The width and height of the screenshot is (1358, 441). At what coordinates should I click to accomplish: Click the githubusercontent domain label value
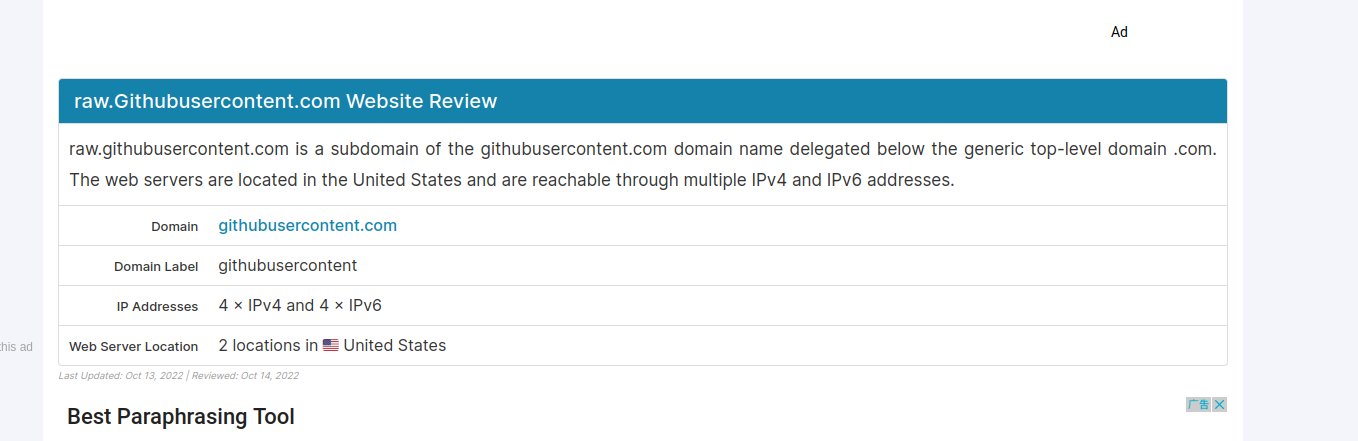tap(287, 266)
